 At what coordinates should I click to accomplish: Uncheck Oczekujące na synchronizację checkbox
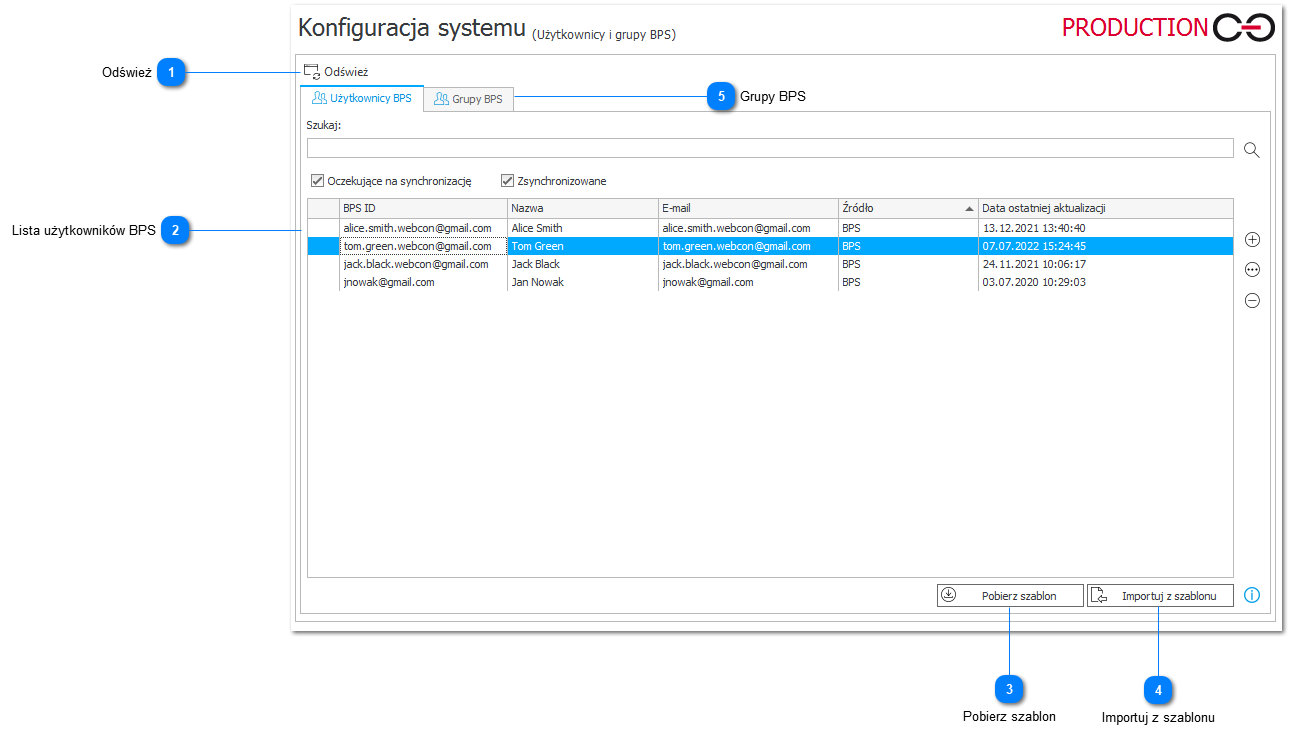(x=318, y=181)
